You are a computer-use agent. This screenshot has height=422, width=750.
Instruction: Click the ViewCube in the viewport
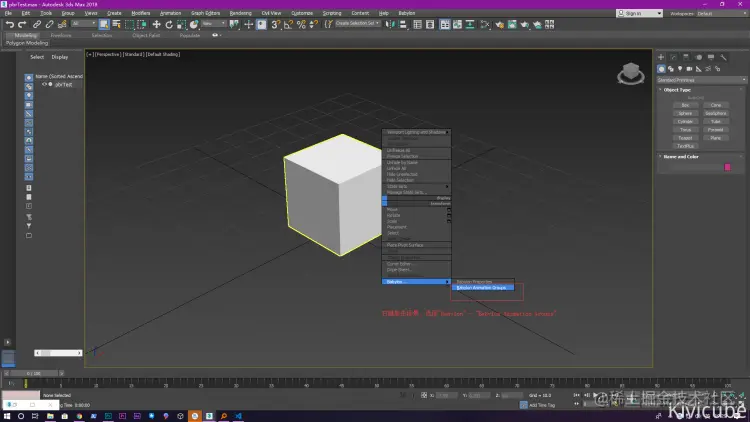pyautogui.click(x=630, y=73)
